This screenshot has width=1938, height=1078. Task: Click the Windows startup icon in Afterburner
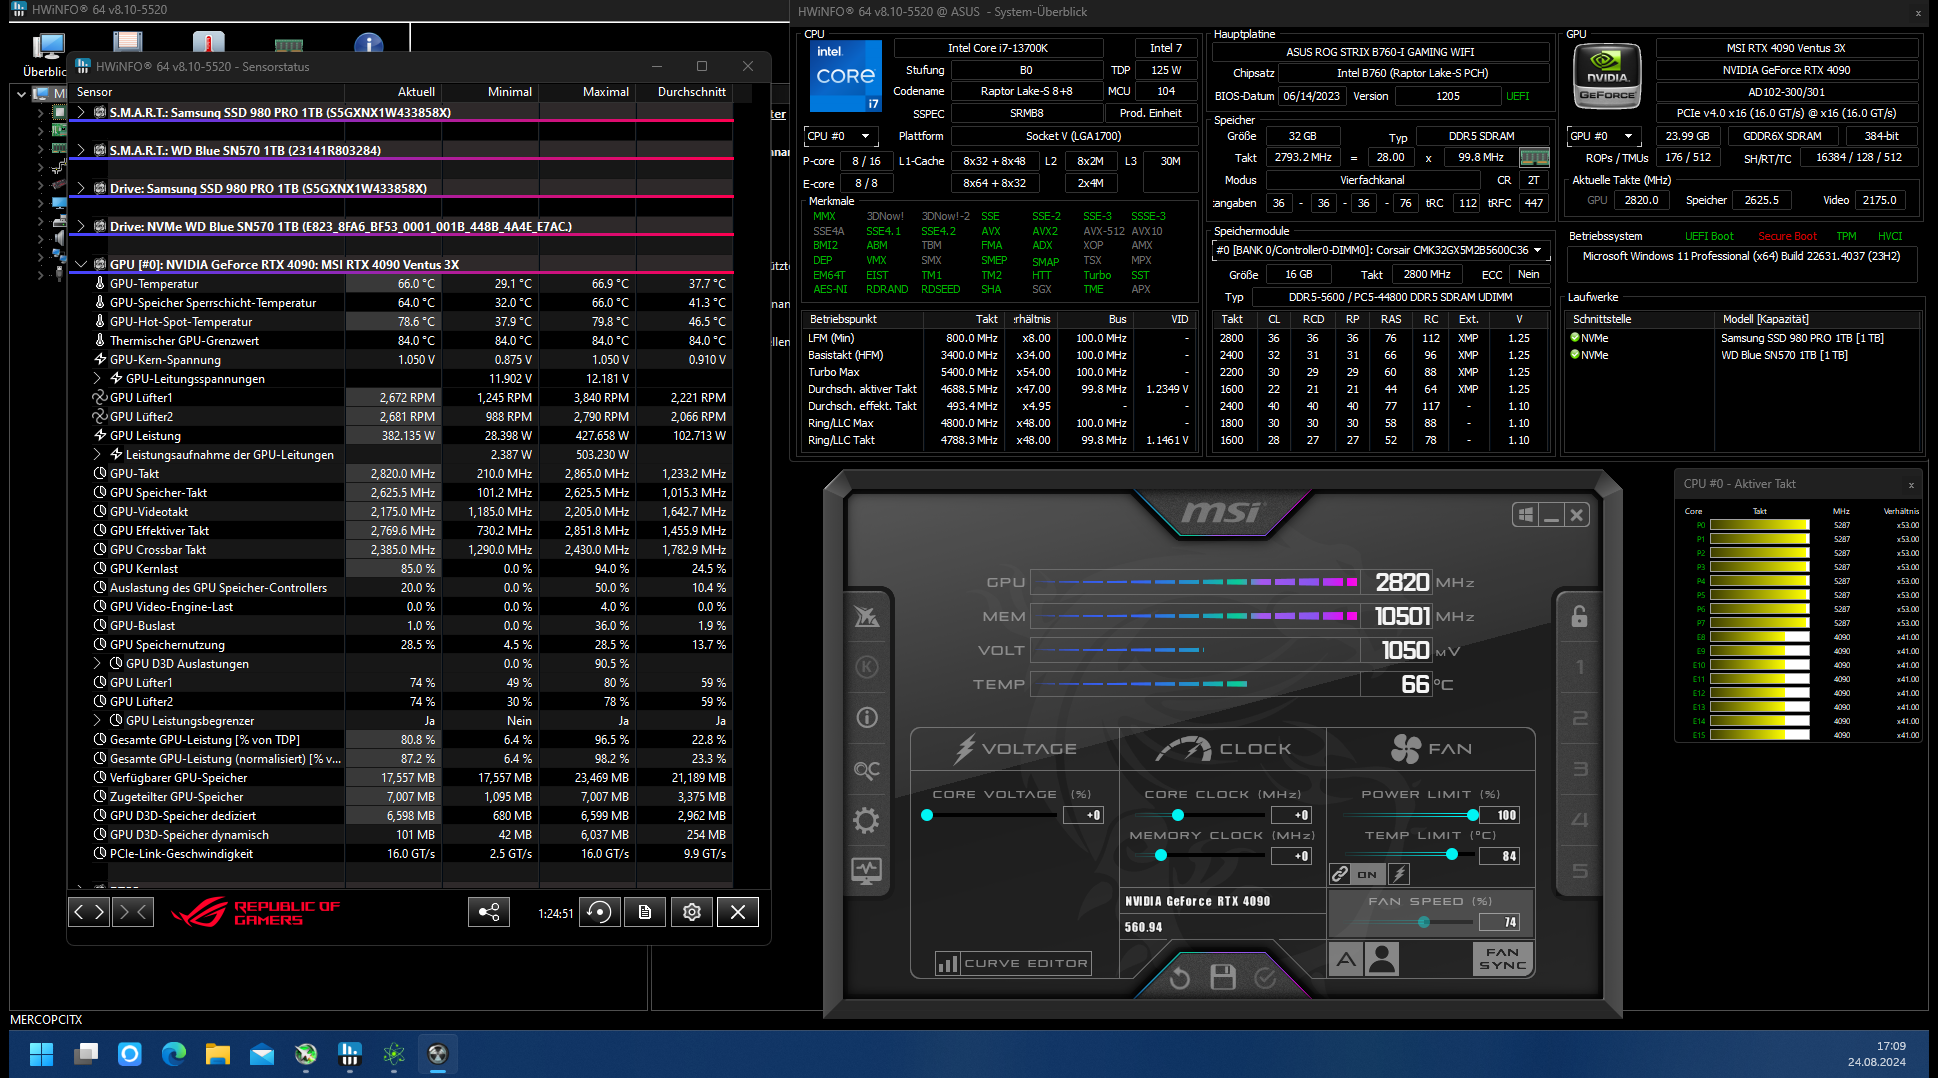pyautogui.click(x=1526, y=515)
